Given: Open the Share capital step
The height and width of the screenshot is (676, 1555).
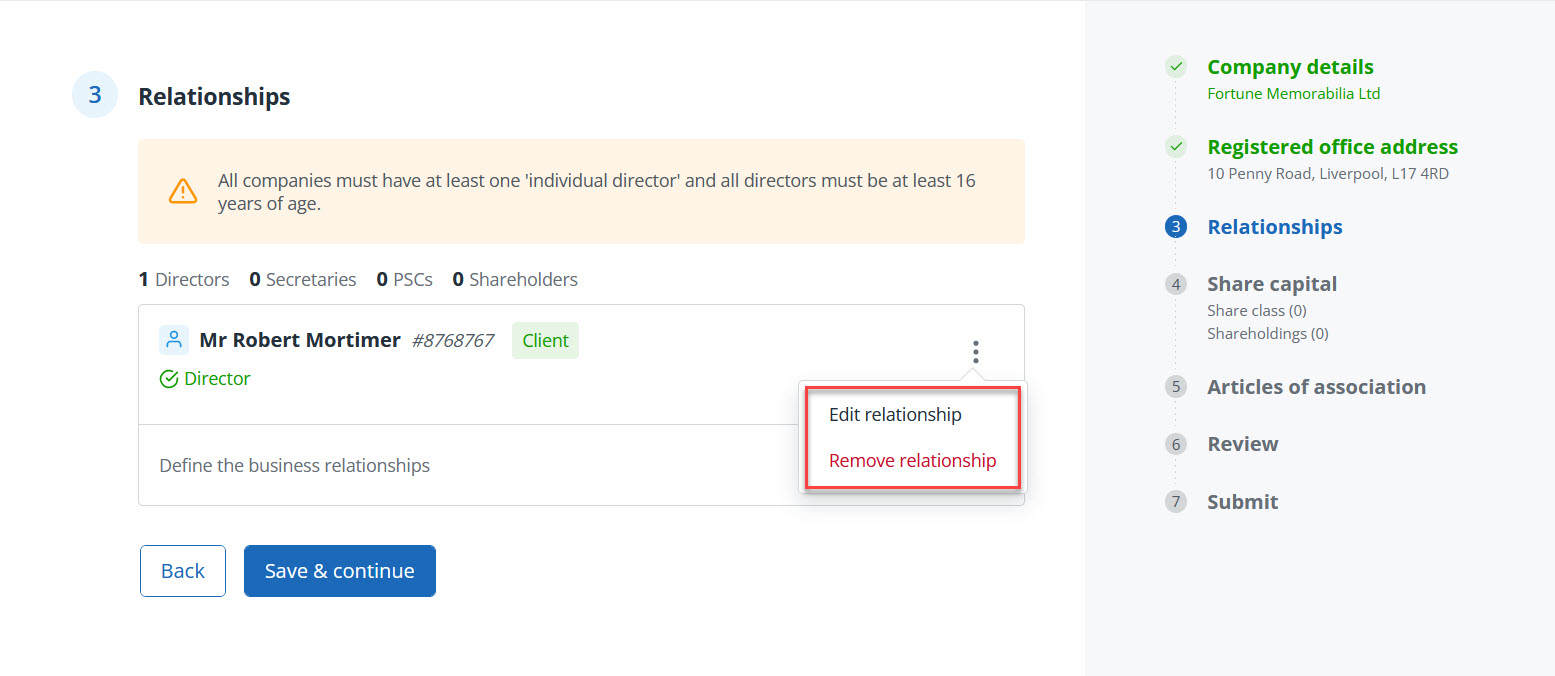Looking at the screenshot, I should [x=1271, y=284].
